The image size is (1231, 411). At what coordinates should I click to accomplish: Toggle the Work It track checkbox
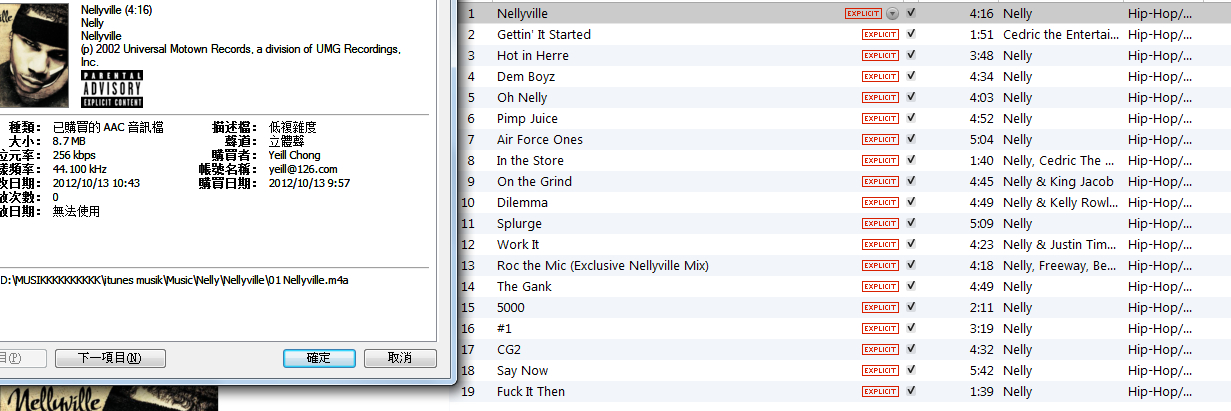[x=911, y=244]
